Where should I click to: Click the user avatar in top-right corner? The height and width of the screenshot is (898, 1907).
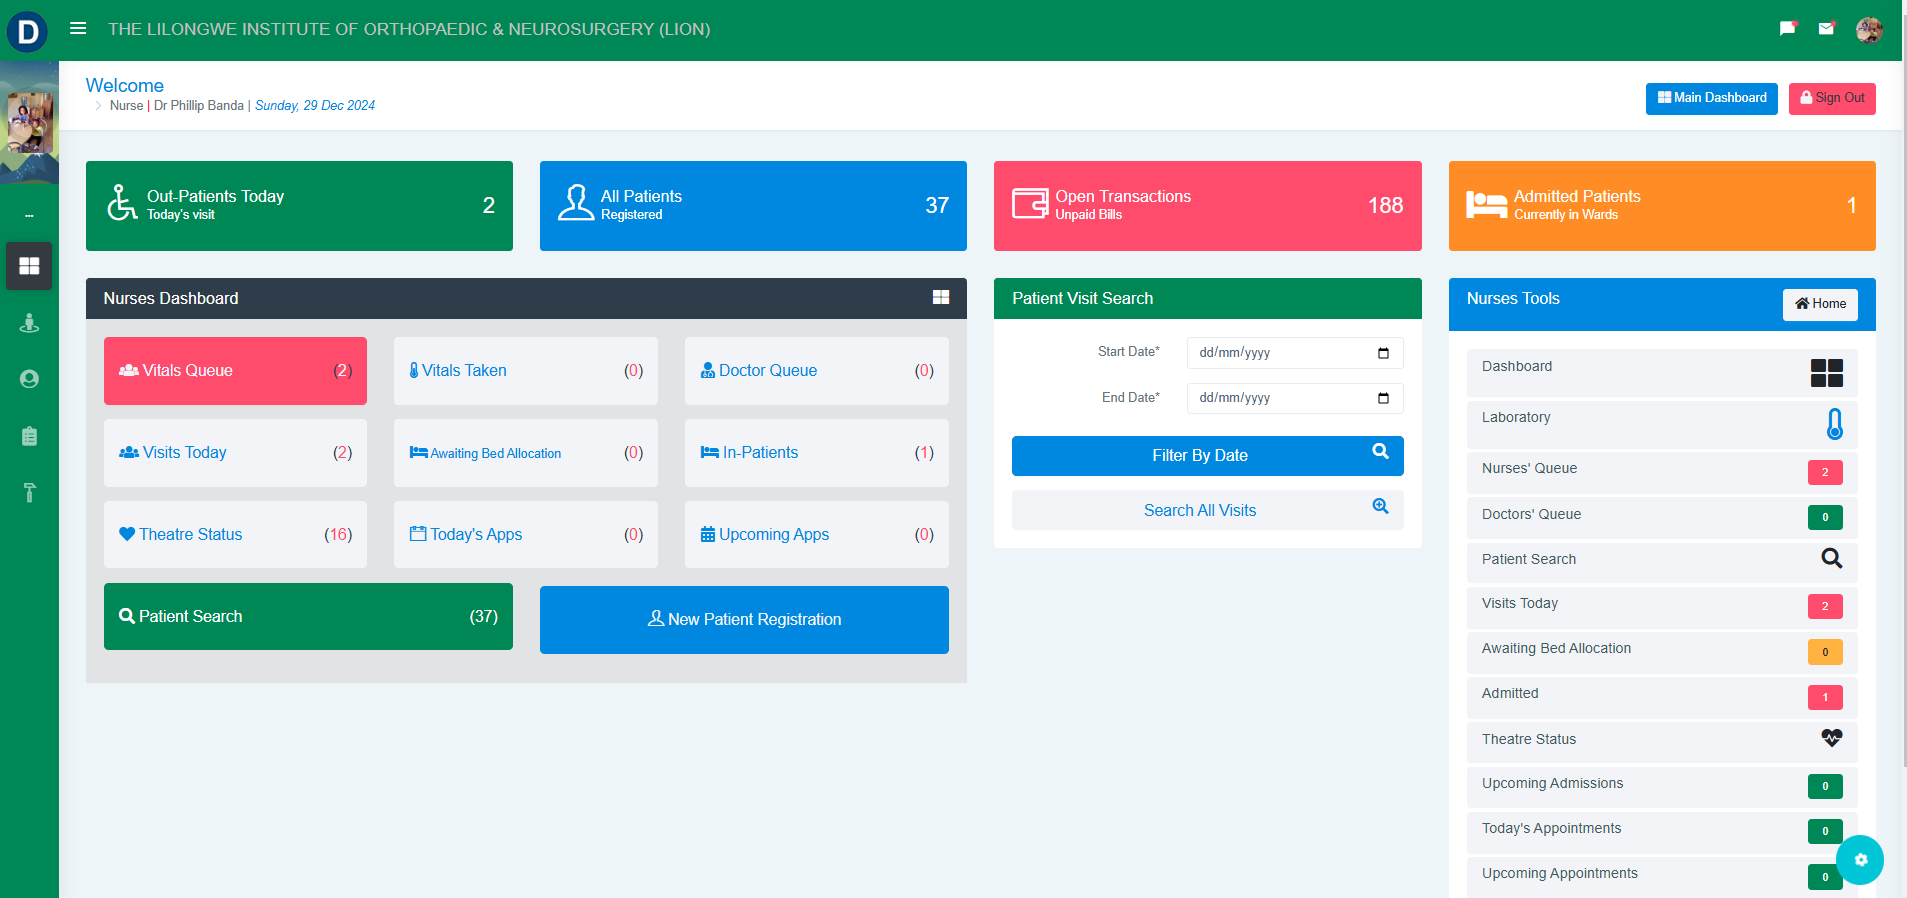tap(1868, 30)
